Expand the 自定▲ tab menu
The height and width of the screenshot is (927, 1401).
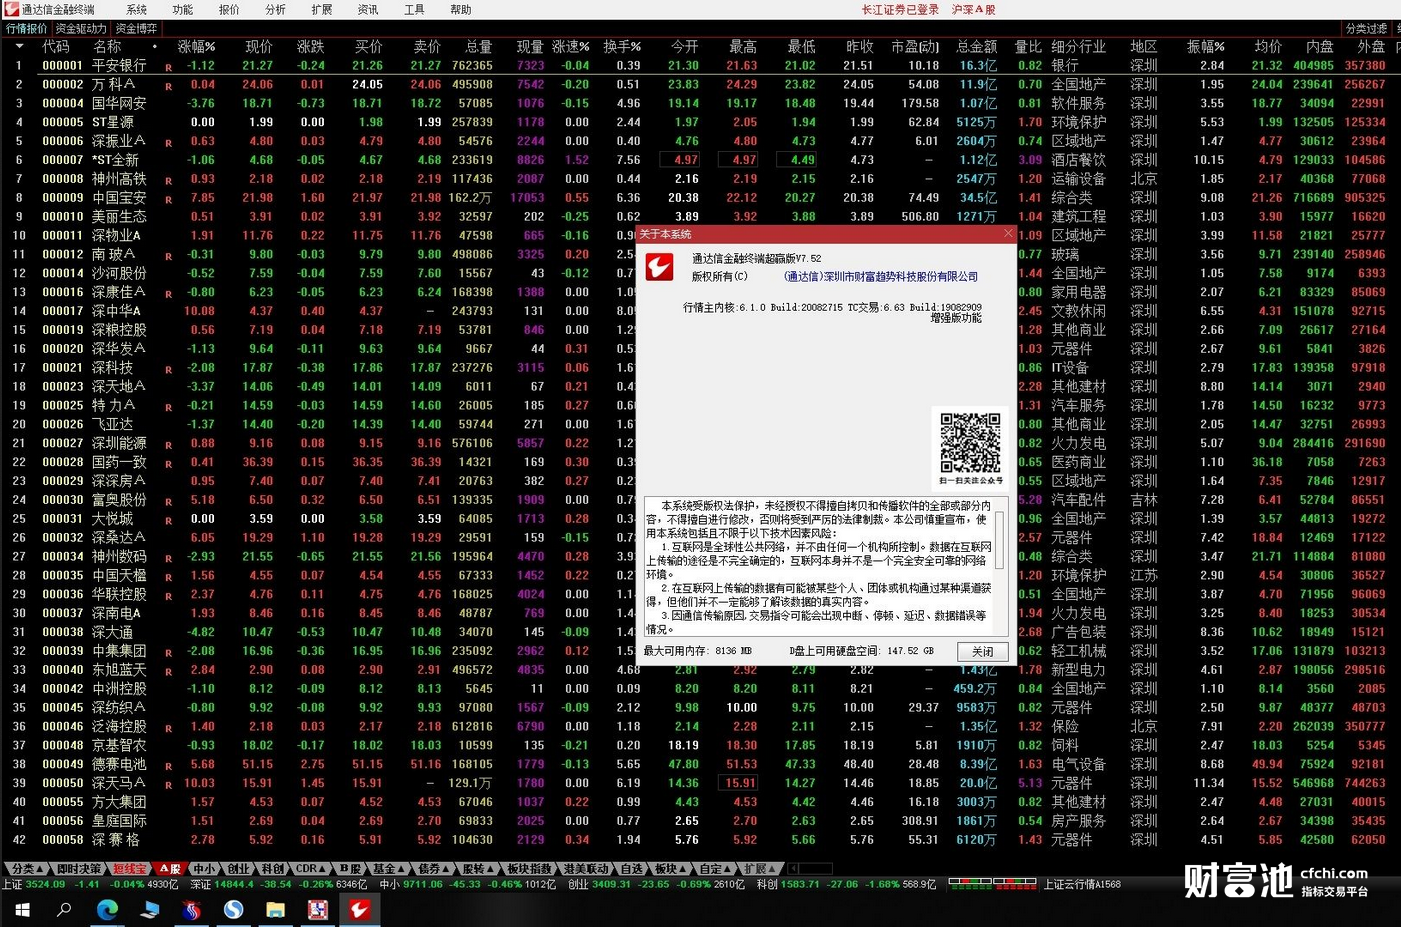[714, 869]
